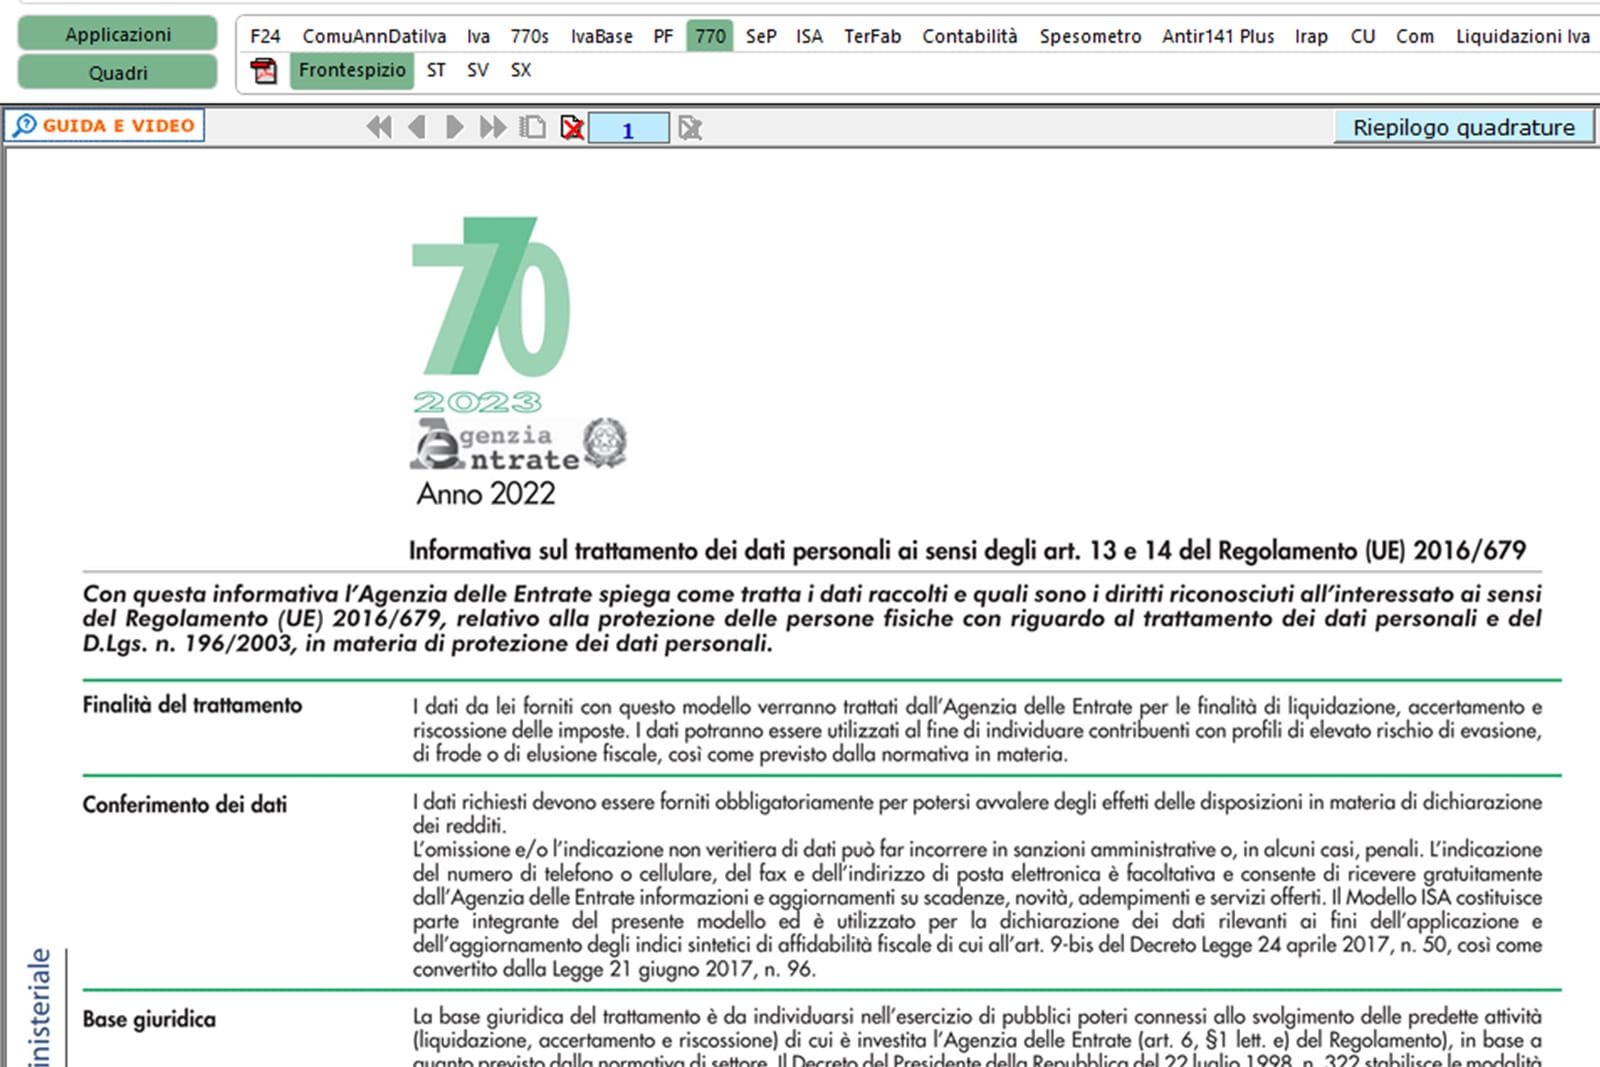Delete current page red X icon
1600x1067 pixels.
572,127
